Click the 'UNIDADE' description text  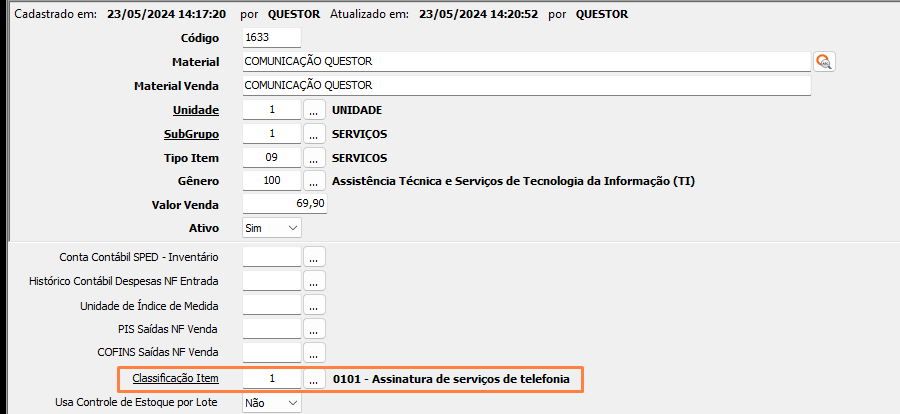[357, 110]
